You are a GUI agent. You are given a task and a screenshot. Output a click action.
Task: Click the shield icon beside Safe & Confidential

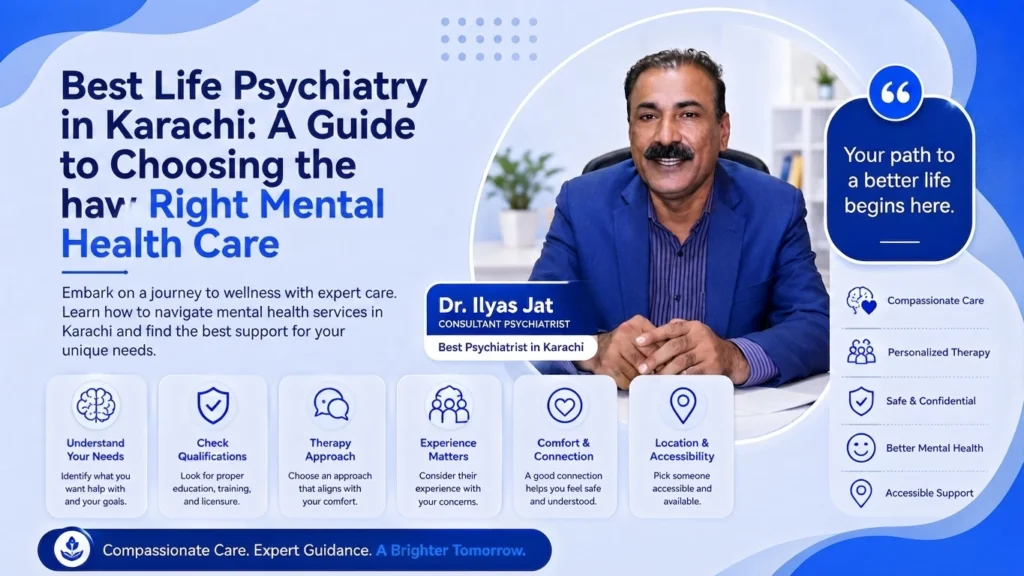(861, 401)
